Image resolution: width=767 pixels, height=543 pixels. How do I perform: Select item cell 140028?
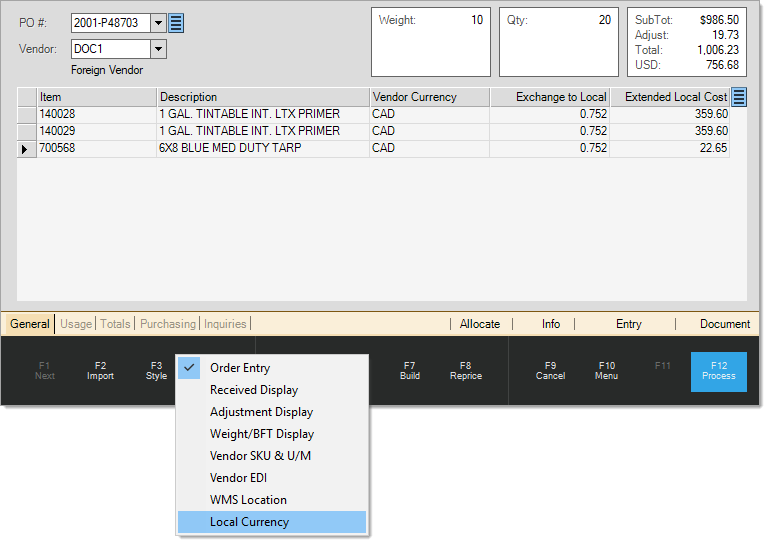pyautogui.click(x=97, y=114)
